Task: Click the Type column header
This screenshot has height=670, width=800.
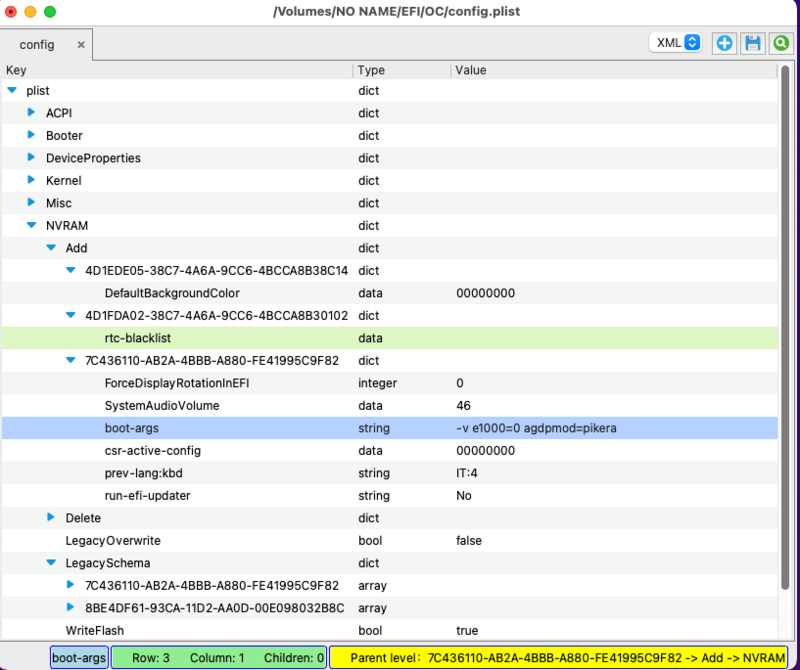Action: 371,70
